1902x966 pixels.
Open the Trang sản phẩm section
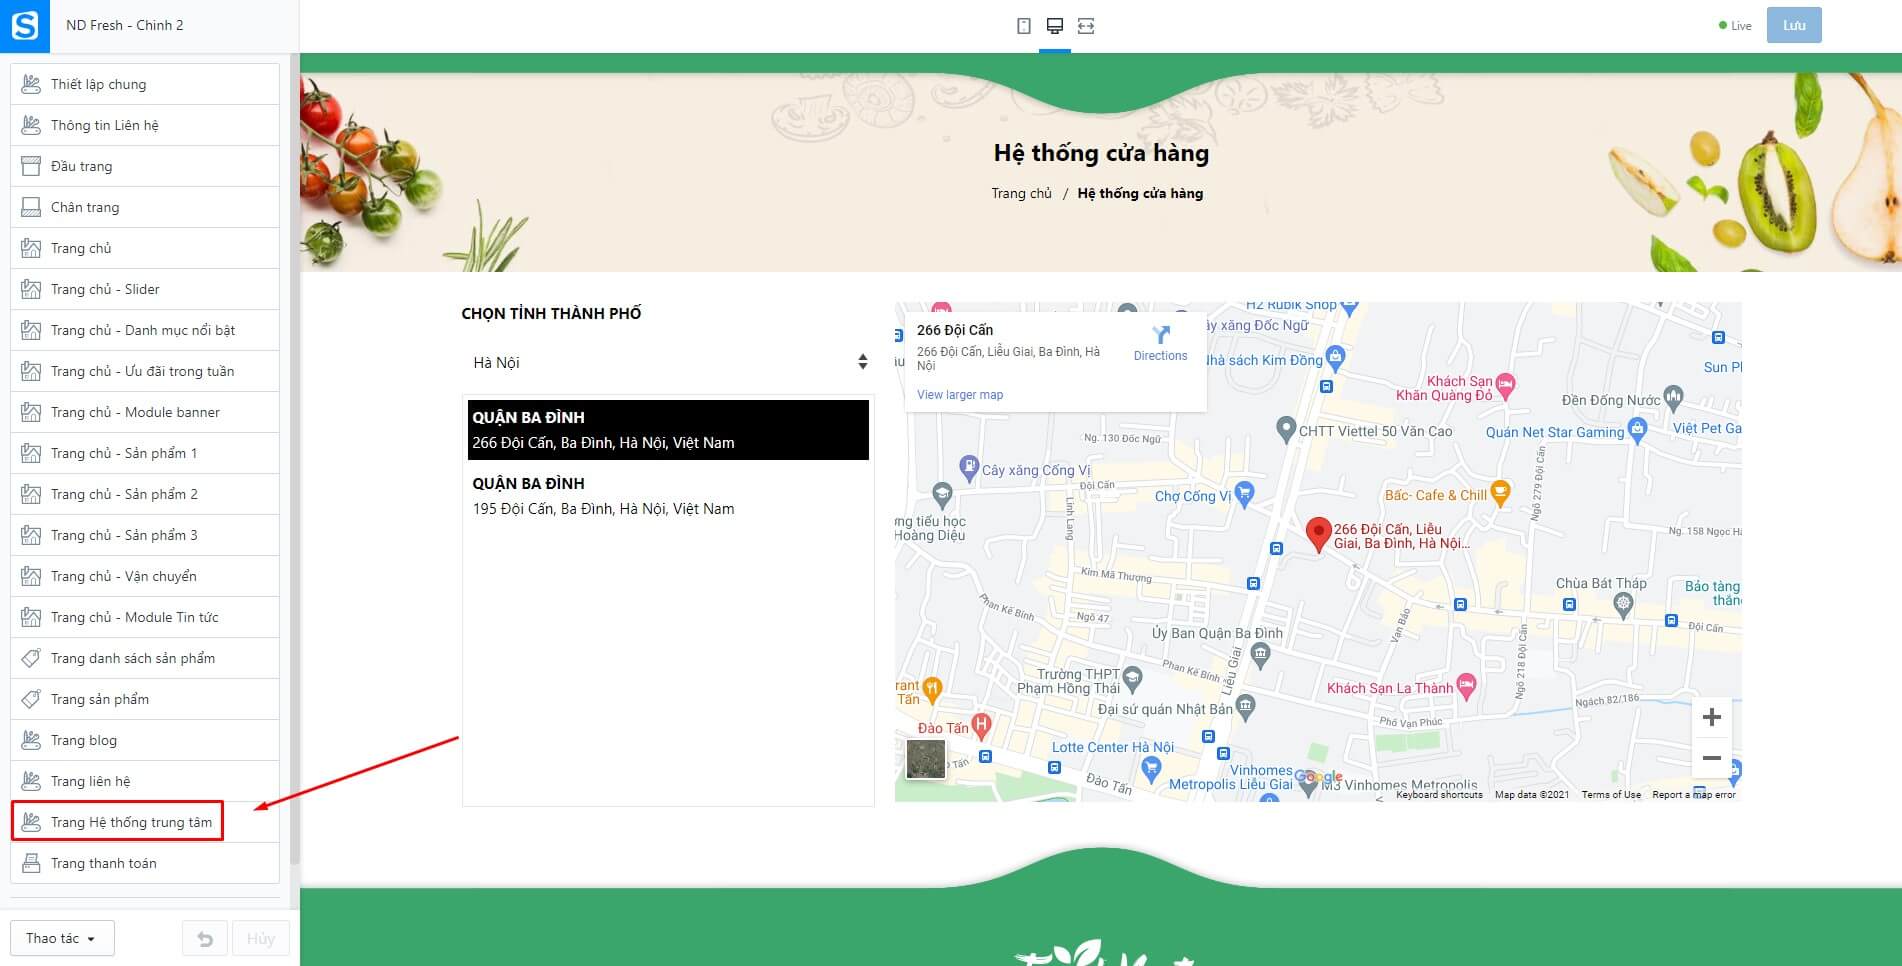click(x=145, y=699)
